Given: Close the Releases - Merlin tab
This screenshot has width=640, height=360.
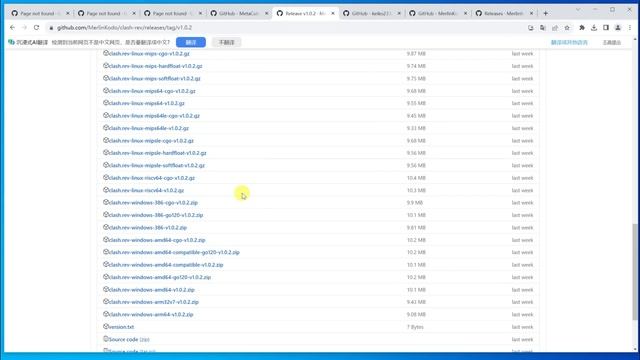Looking at the screenshot, I should (531, 13).
